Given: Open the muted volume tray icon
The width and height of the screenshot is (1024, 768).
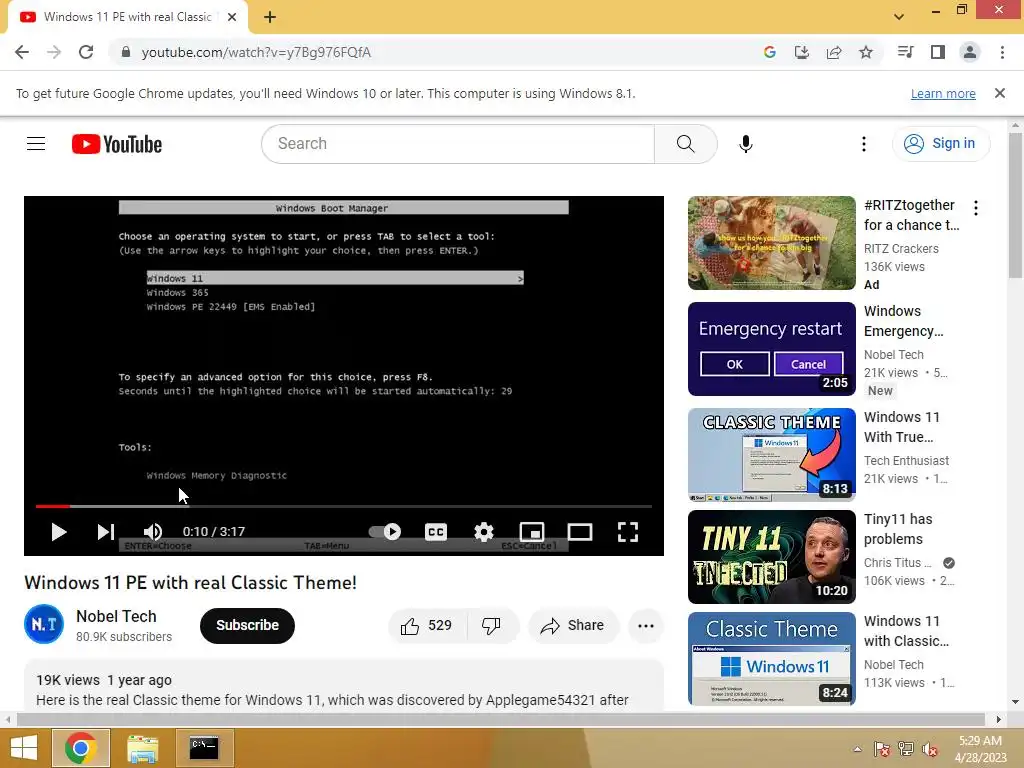Looking at the screenshot, I should click(930, 749).
